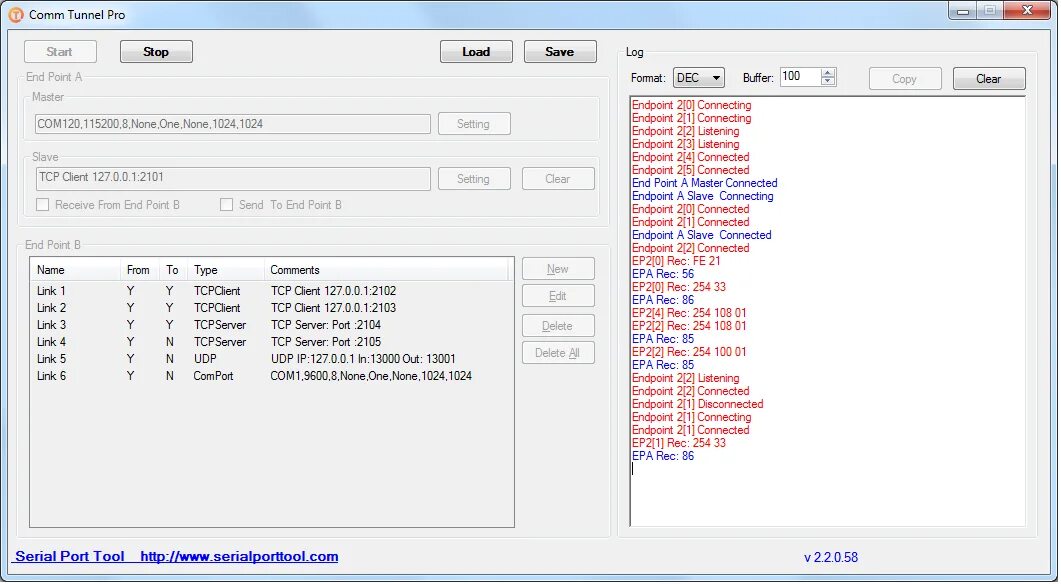Open the Format DEC dropdown

click(x=699, y=78)
